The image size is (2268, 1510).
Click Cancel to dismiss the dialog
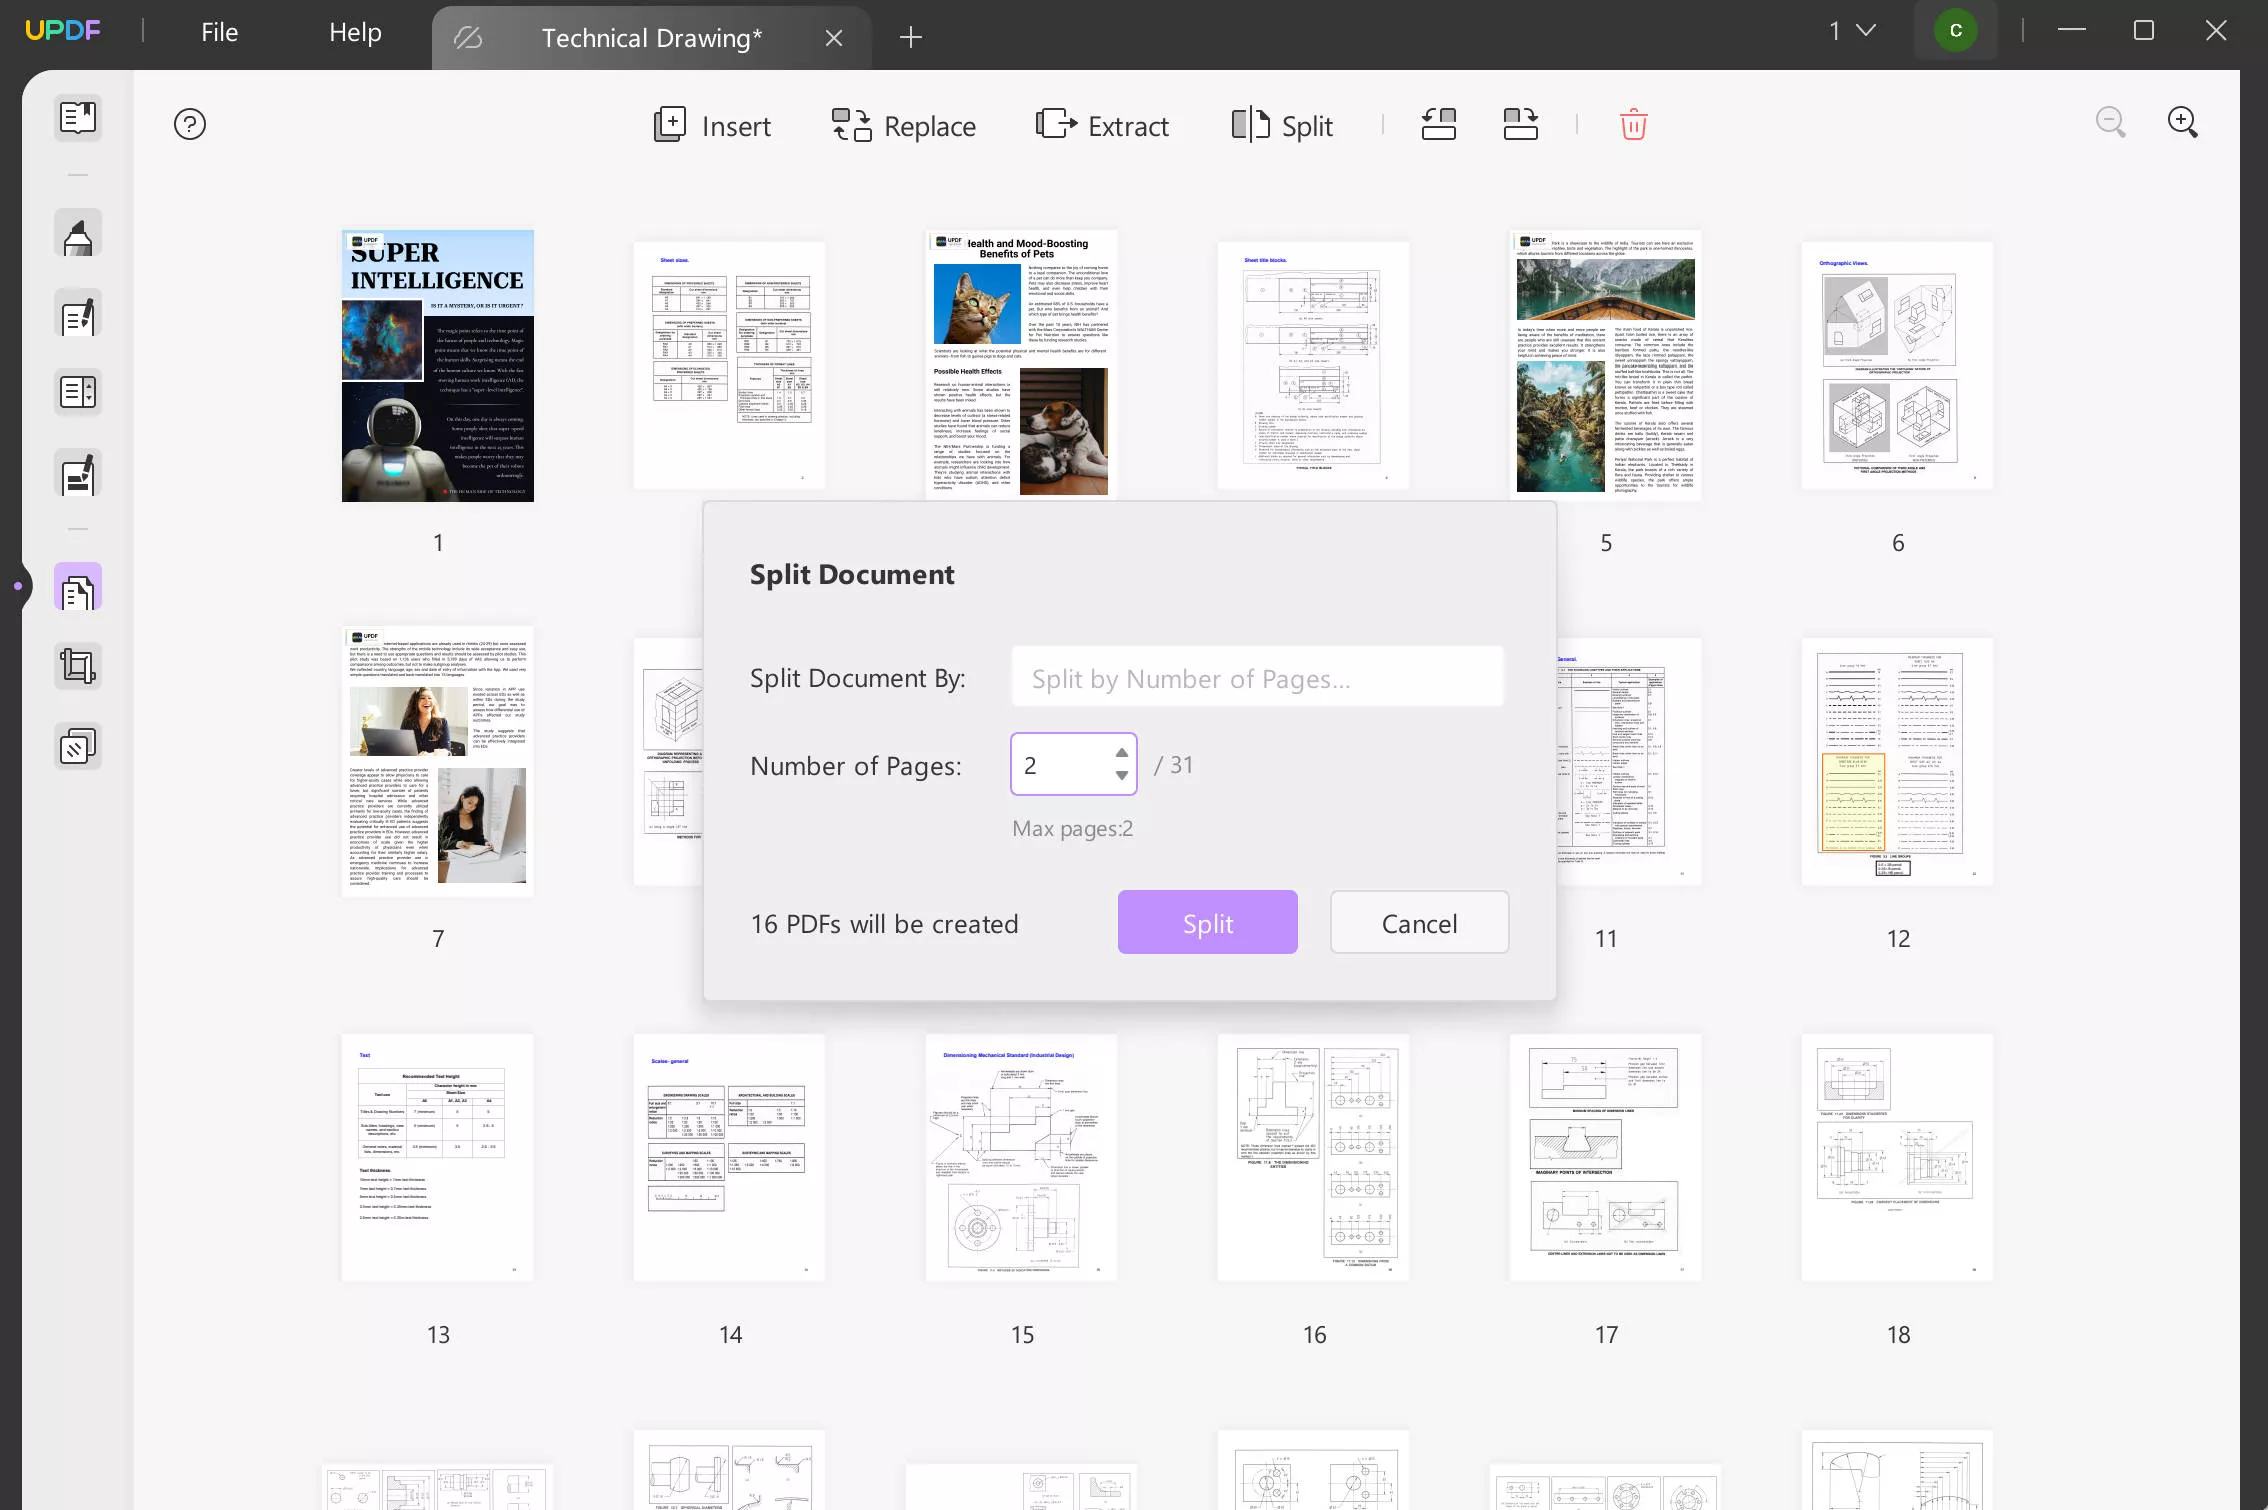(x=1419, y=922)
